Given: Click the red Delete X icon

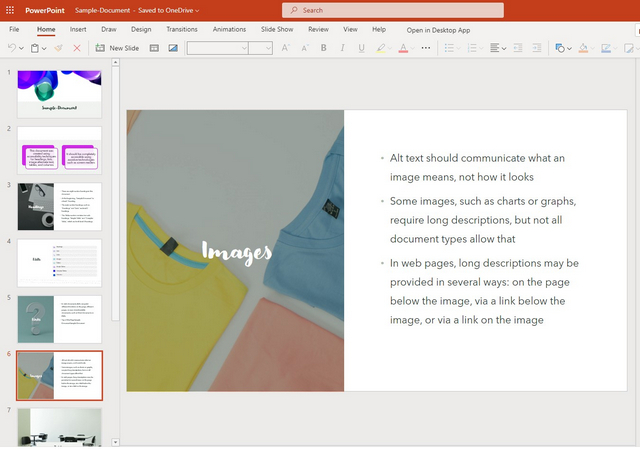Looking at the screenshot, I should click(77, 48).
